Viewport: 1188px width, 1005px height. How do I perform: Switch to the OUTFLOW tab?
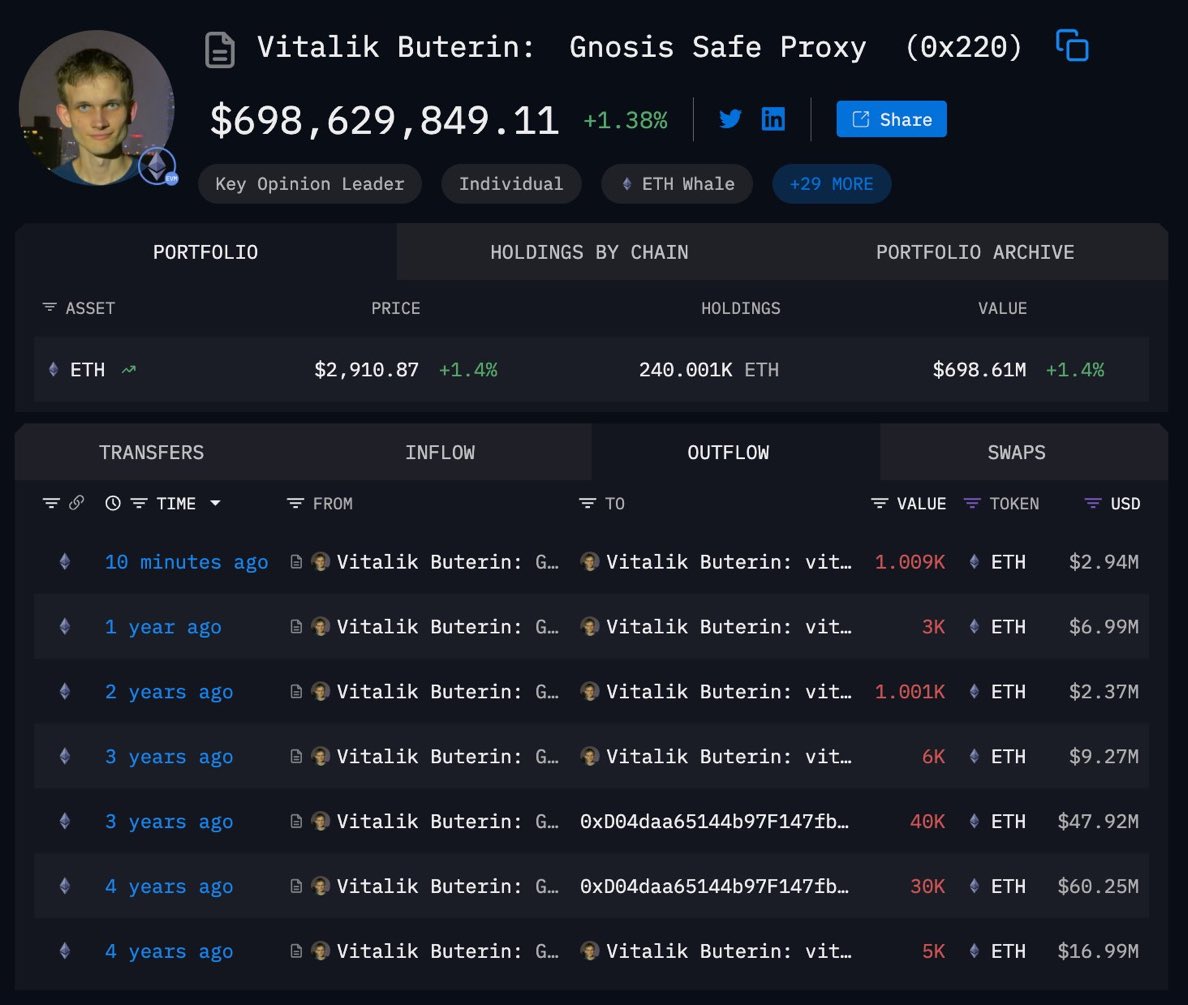coord(727,452)
